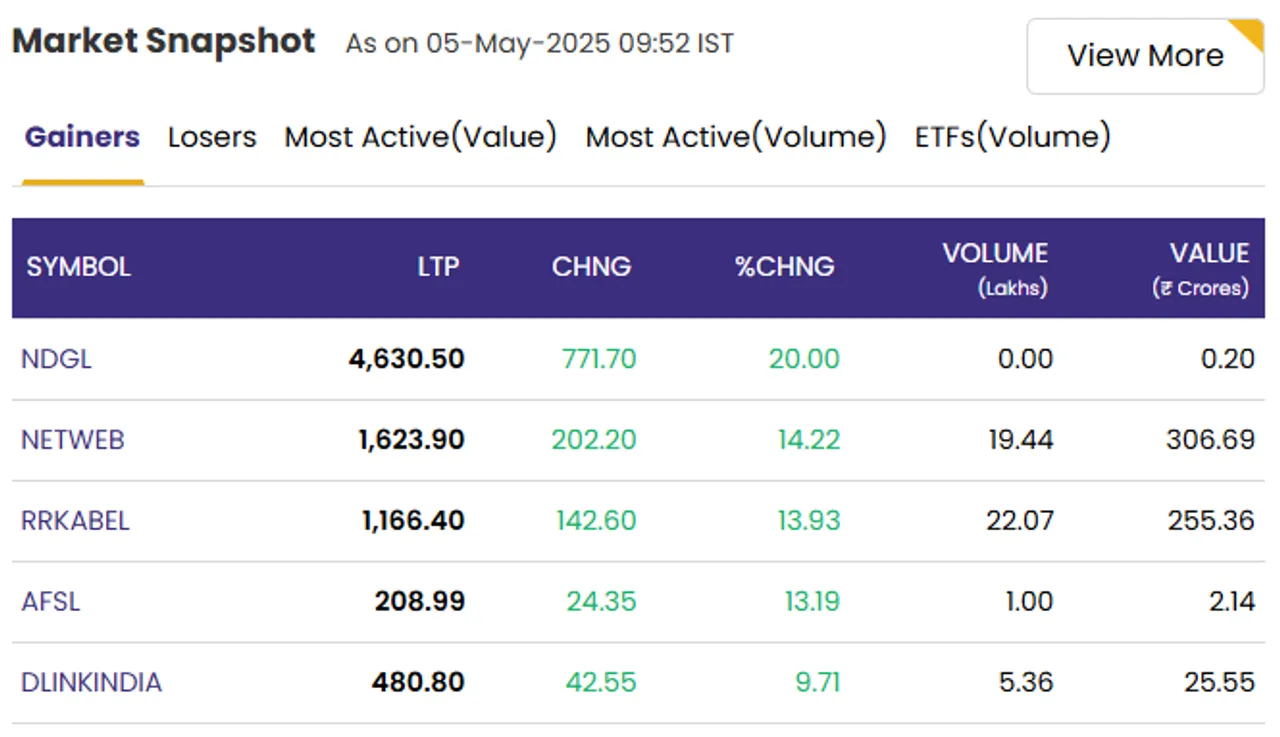Click NETWEB percent change 14.22

[x=809, y=440]
